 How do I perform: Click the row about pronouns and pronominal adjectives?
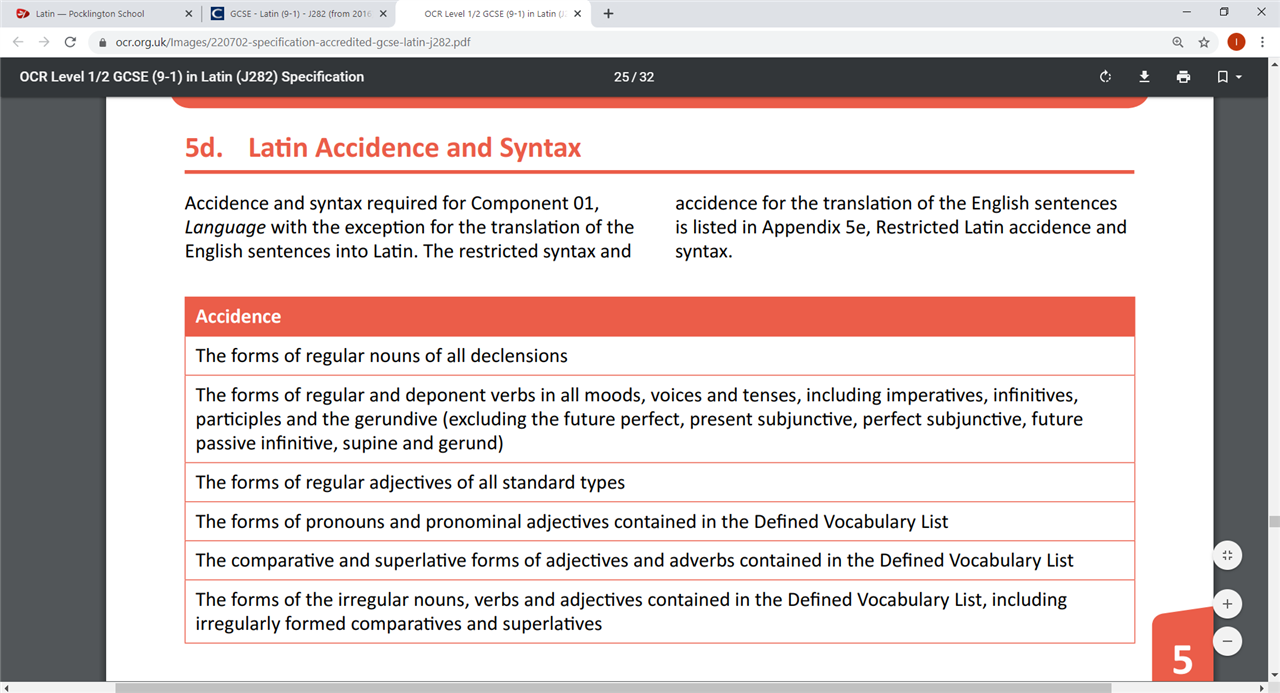(660, 521)
